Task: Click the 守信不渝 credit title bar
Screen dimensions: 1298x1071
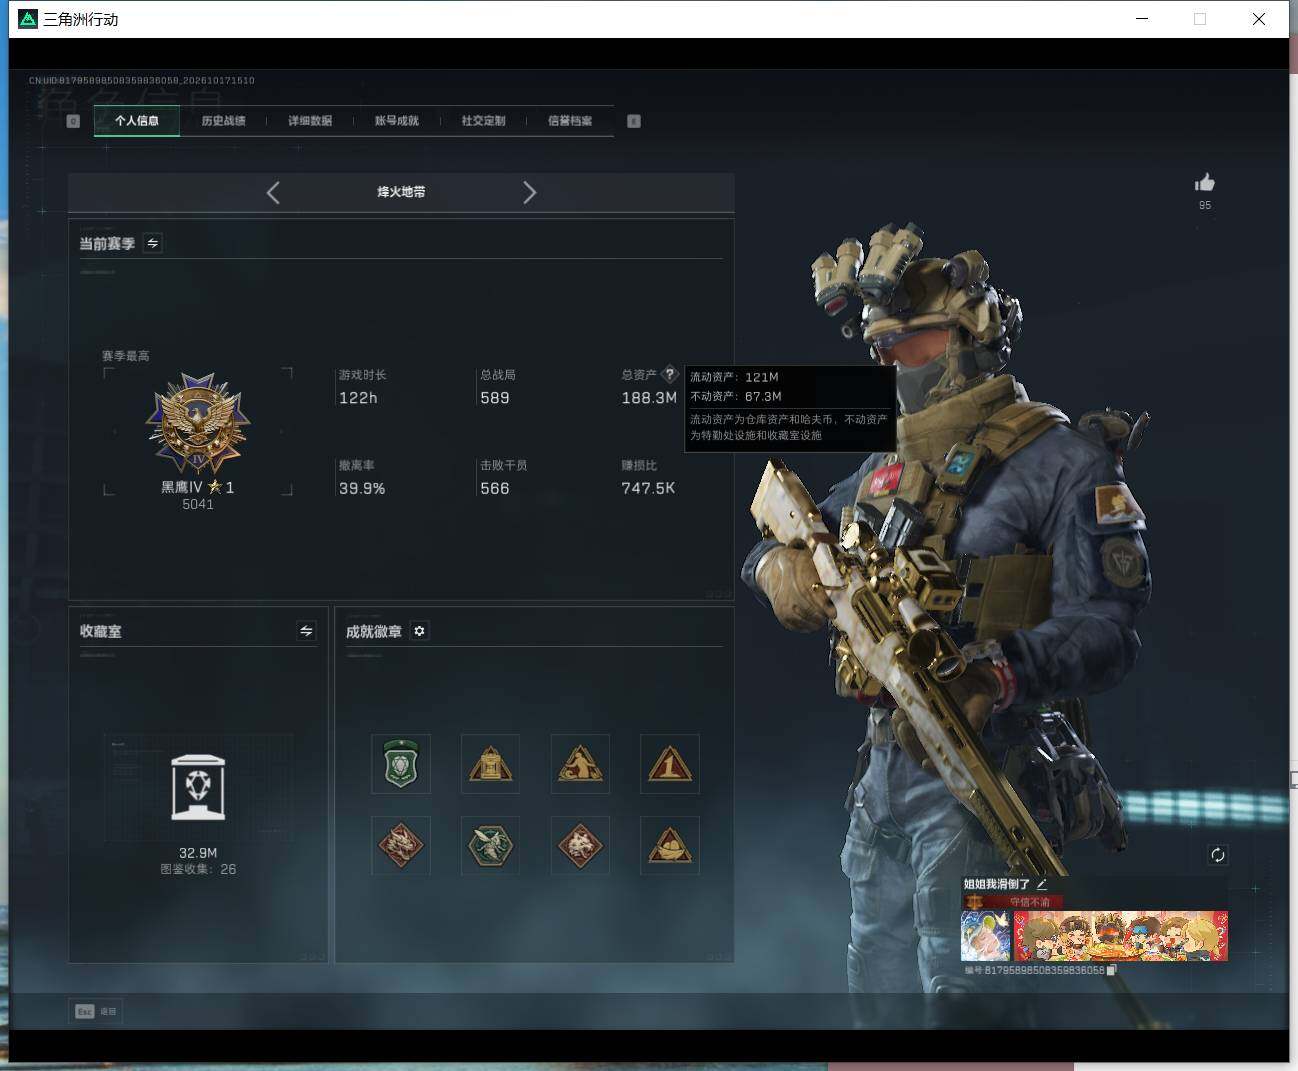Action: (x=1012, y=902)
